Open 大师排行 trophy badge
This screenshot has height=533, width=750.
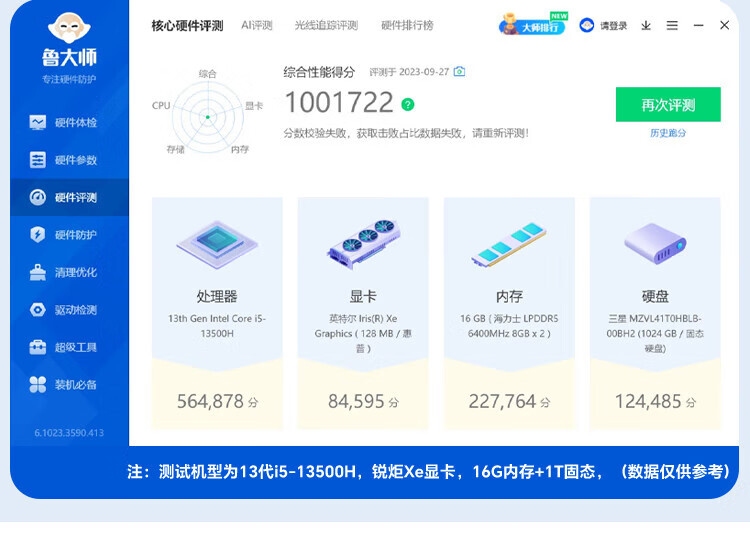532,24
